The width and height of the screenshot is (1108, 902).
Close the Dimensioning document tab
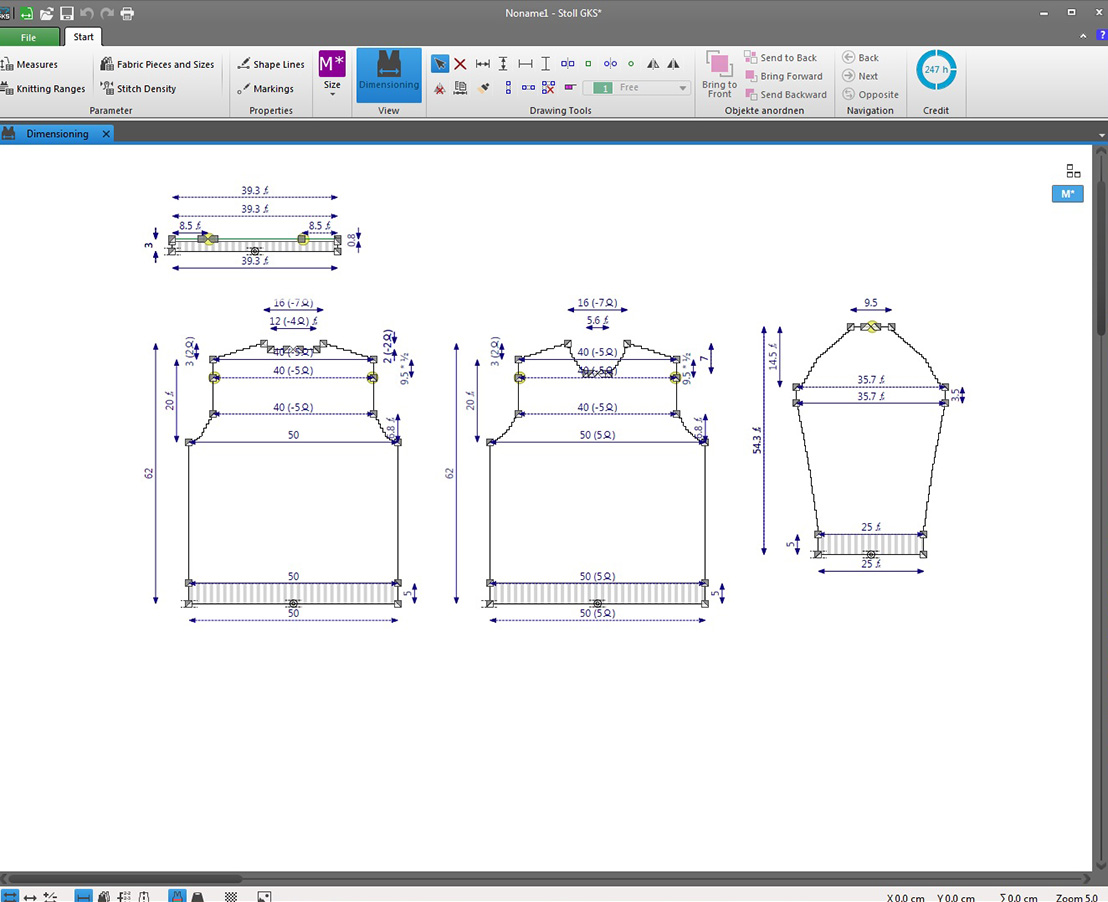click(106, 134)
